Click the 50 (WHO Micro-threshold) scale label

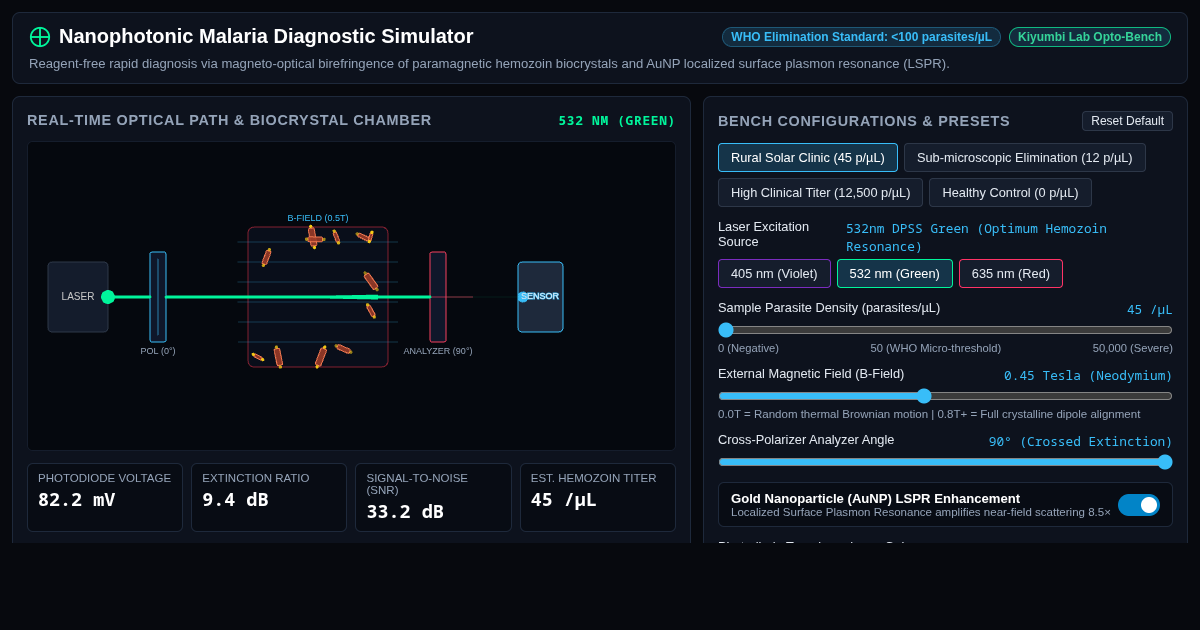coord(935,348)
